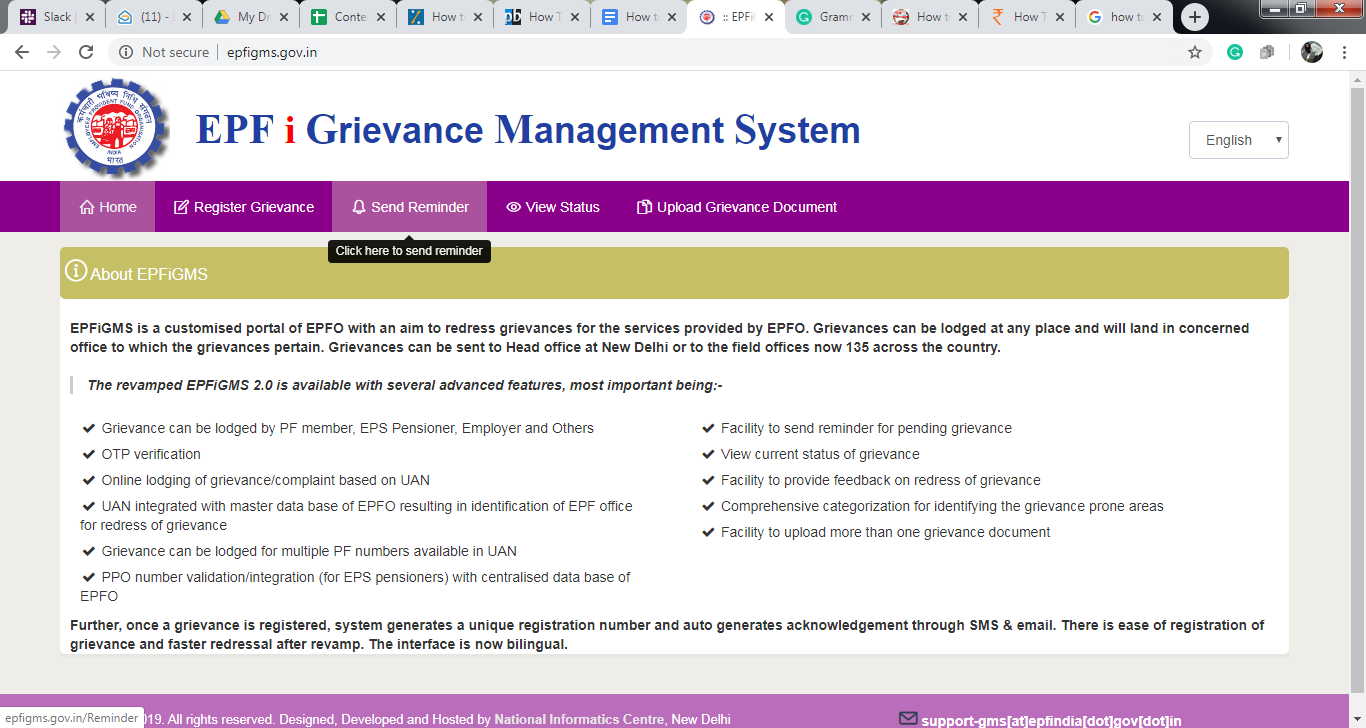
Task: Click the address bar URL epfigms.gov.in
Action: 272,52
